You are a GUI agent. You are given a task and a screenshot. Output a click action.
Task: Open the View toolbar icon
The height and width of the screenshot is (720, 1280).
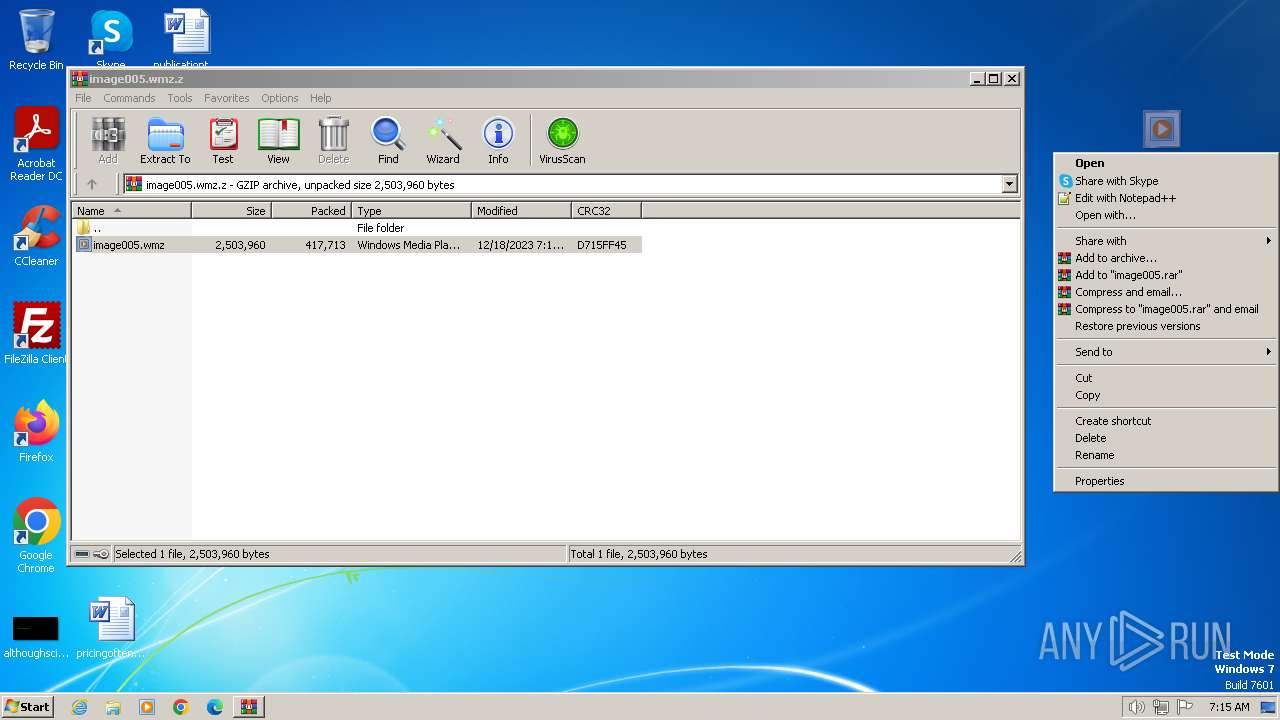(278, 141)
